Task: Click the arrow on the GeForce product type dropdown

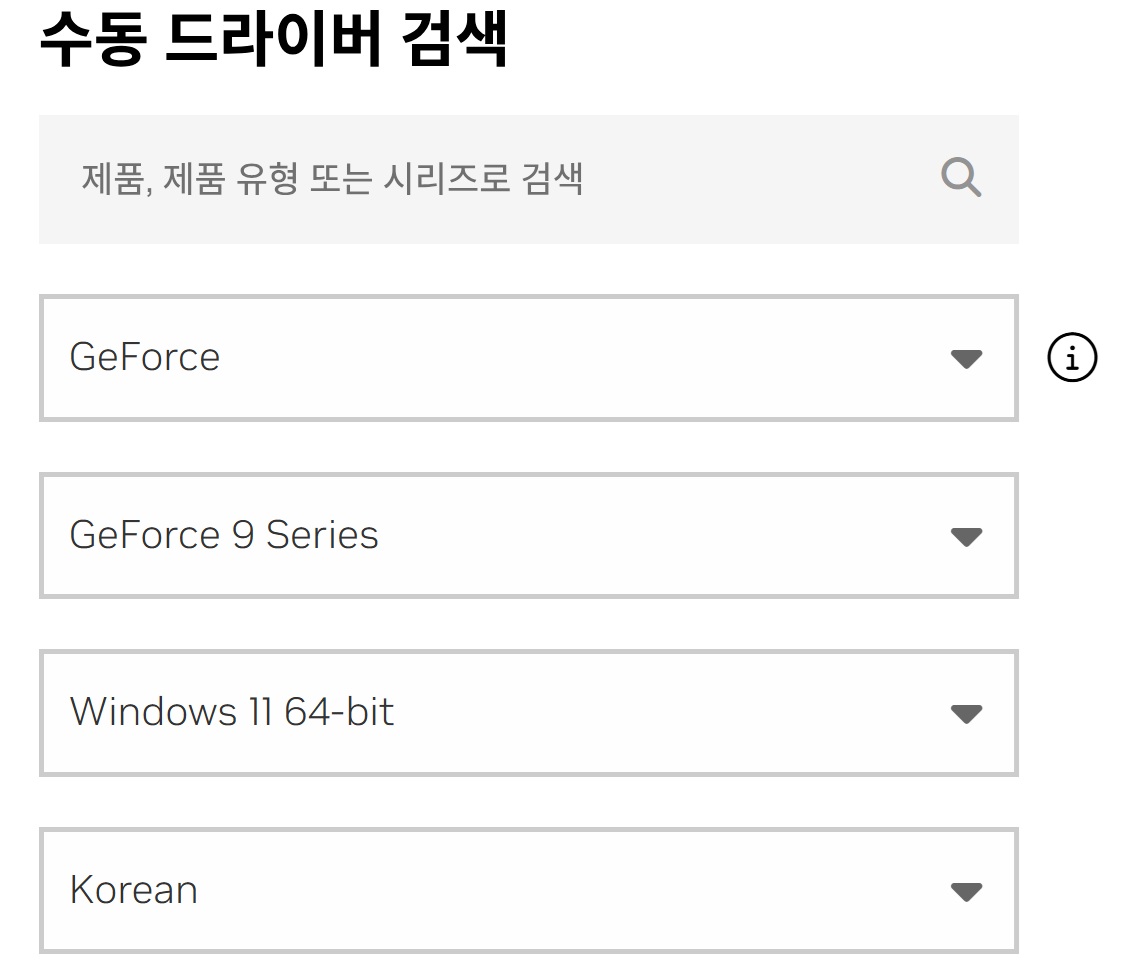Action: click(965, 359)
